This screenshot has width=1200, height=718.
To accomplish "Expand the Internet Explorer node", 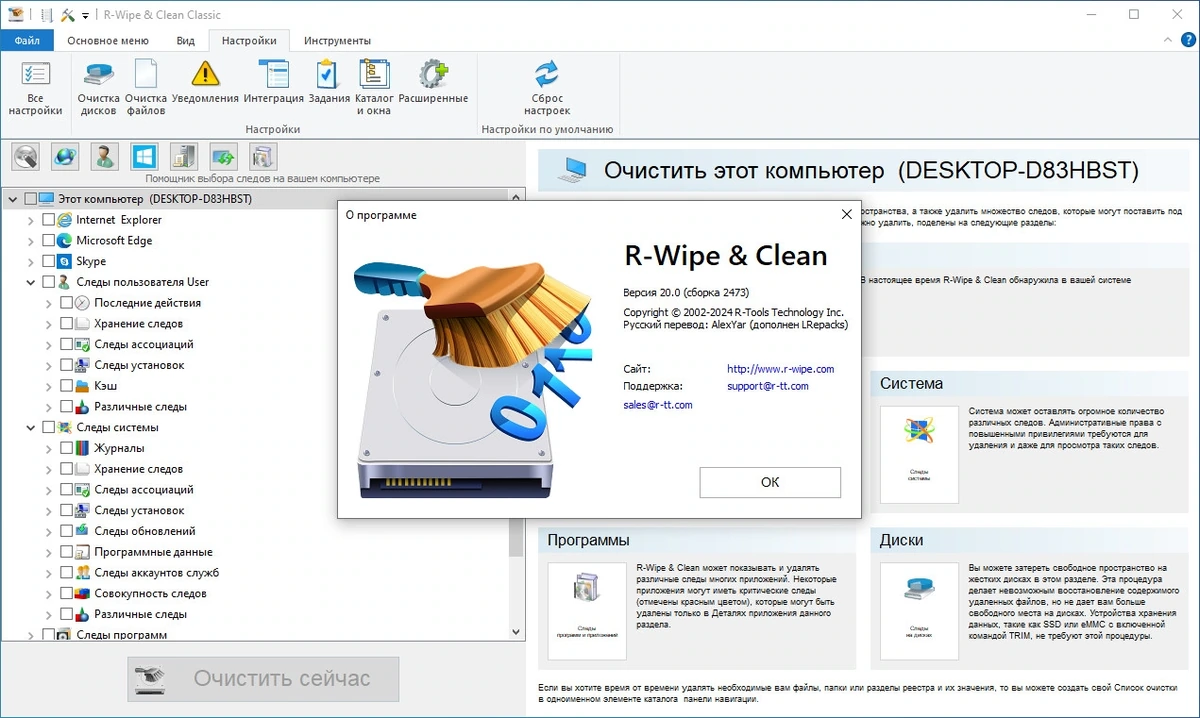I will tap(31, 220).
